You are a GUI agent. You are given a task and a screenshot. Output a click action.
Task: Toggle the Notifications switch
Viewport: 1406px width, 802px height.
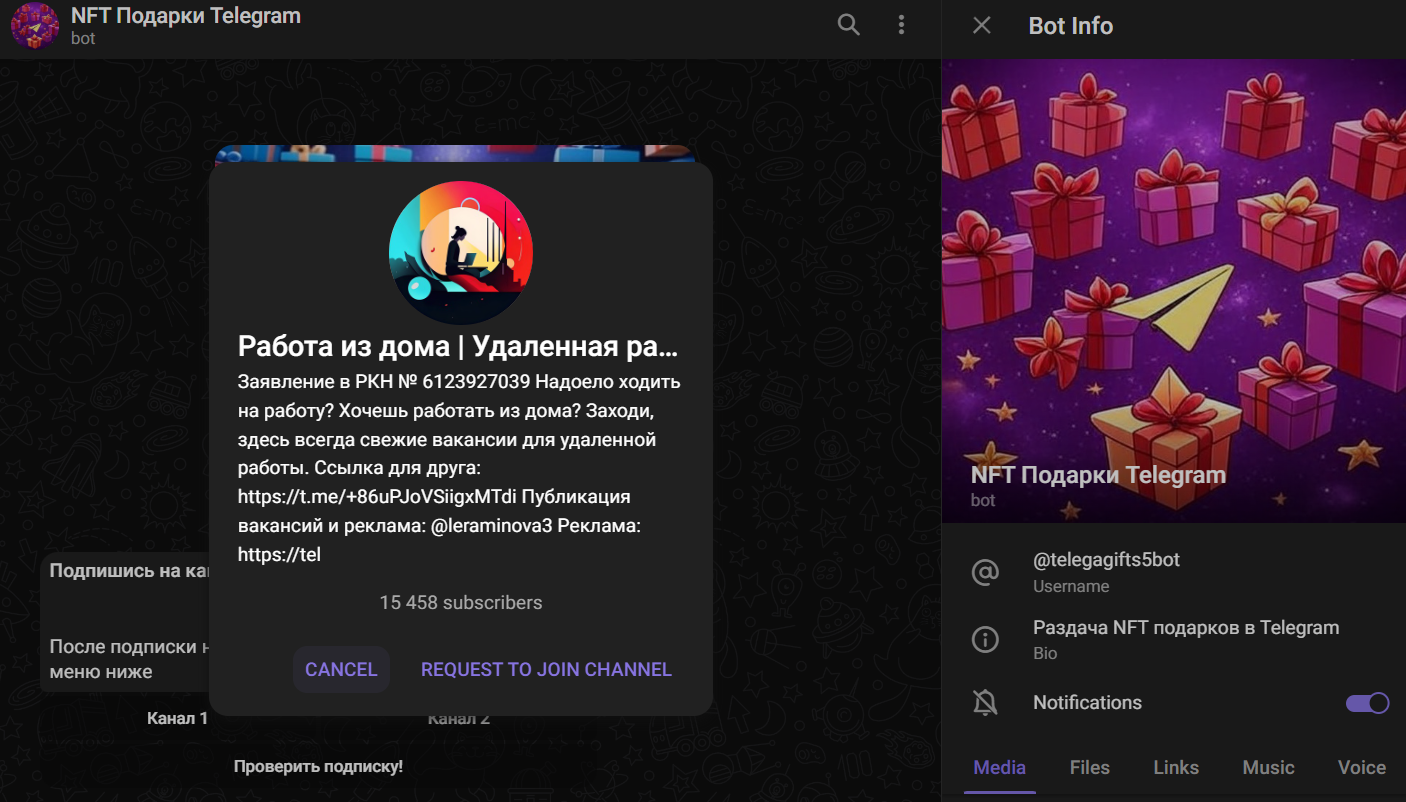point(1367,703)
